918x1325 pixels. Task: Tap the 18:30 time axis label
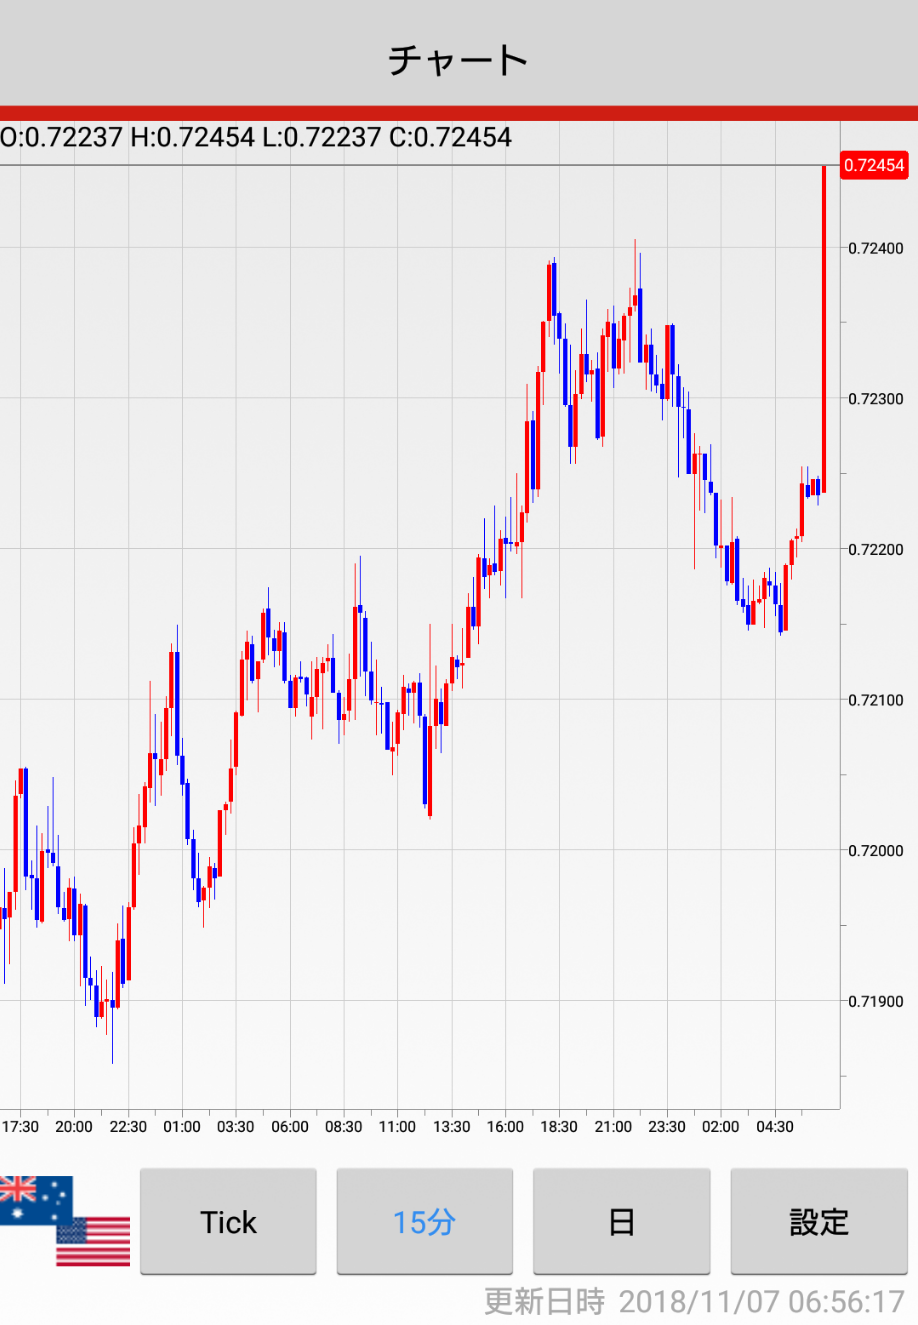coord(559,1127)
